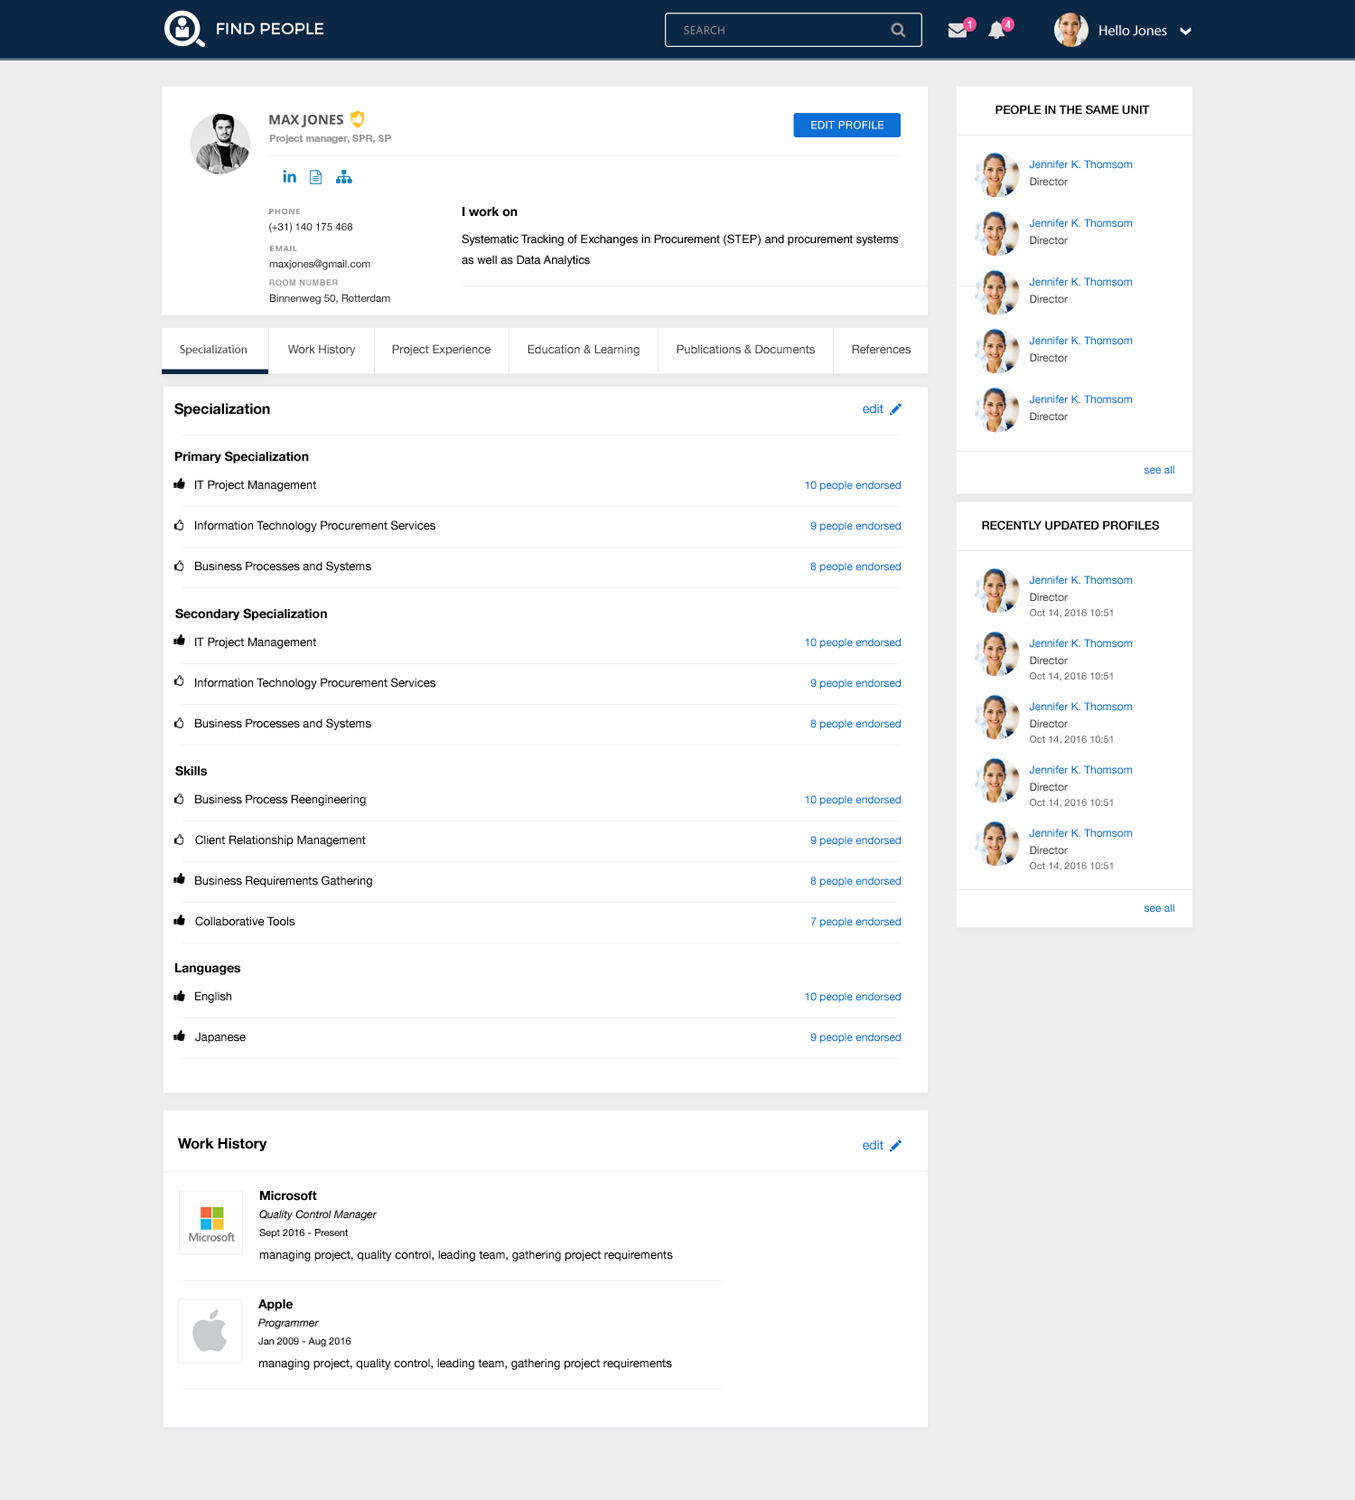Click the Edit Profile button
Viewport: 1355px width, 1500px height.
pos(847,125)
